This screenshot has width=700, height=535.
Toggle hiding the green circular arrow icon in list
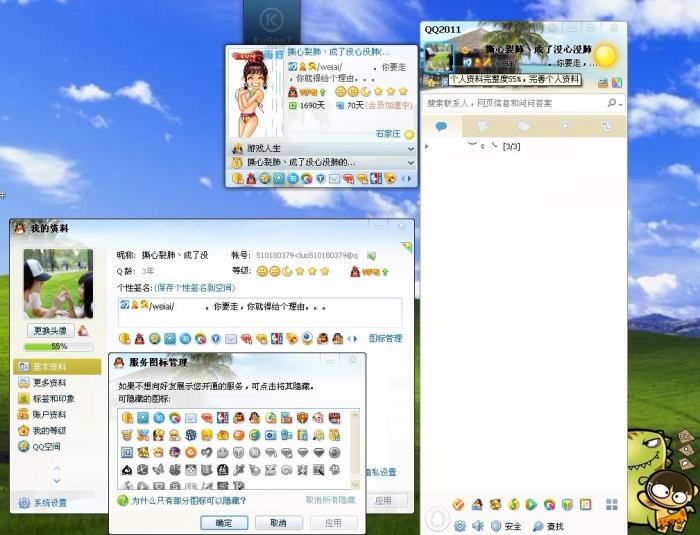tap(254, 435)
